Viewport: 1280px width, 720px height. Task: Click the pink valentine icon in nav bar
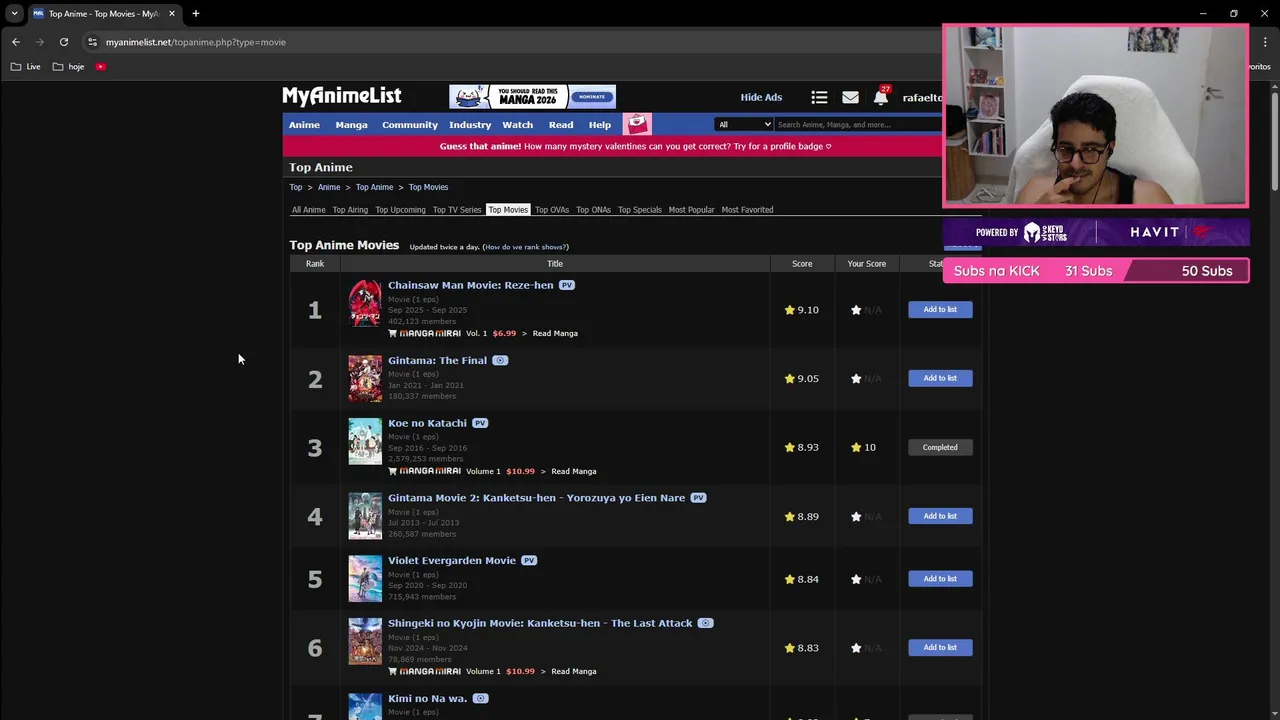pyautogui.click(x=637, y=124)
